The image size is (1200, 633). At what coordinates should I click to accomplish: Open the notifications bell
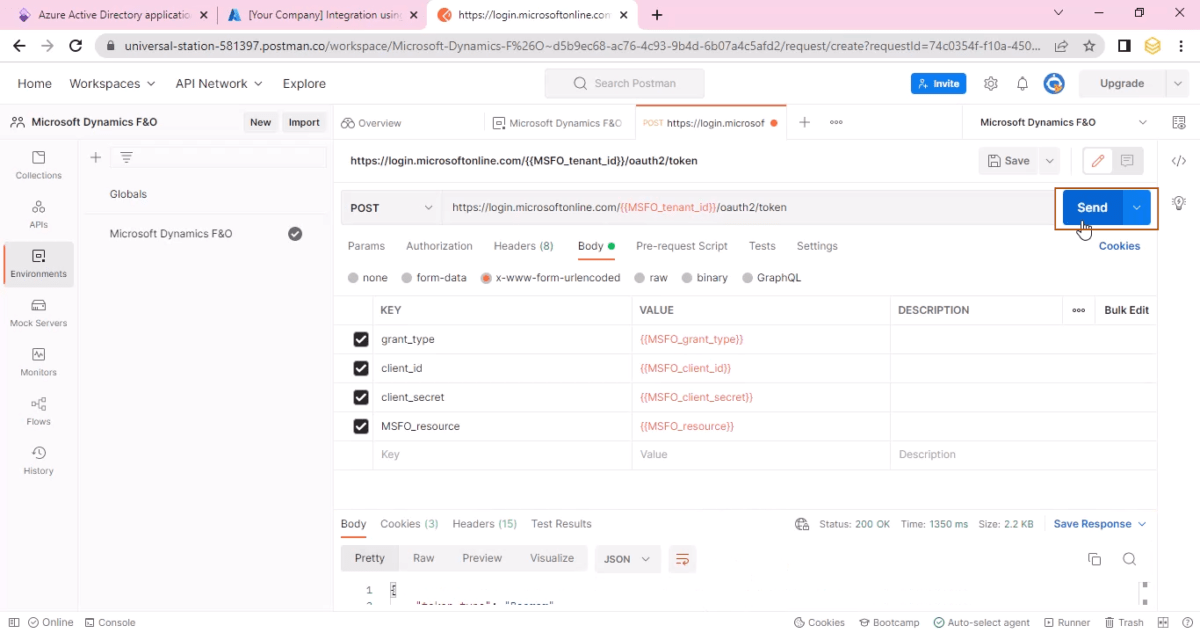point(1022,84)
